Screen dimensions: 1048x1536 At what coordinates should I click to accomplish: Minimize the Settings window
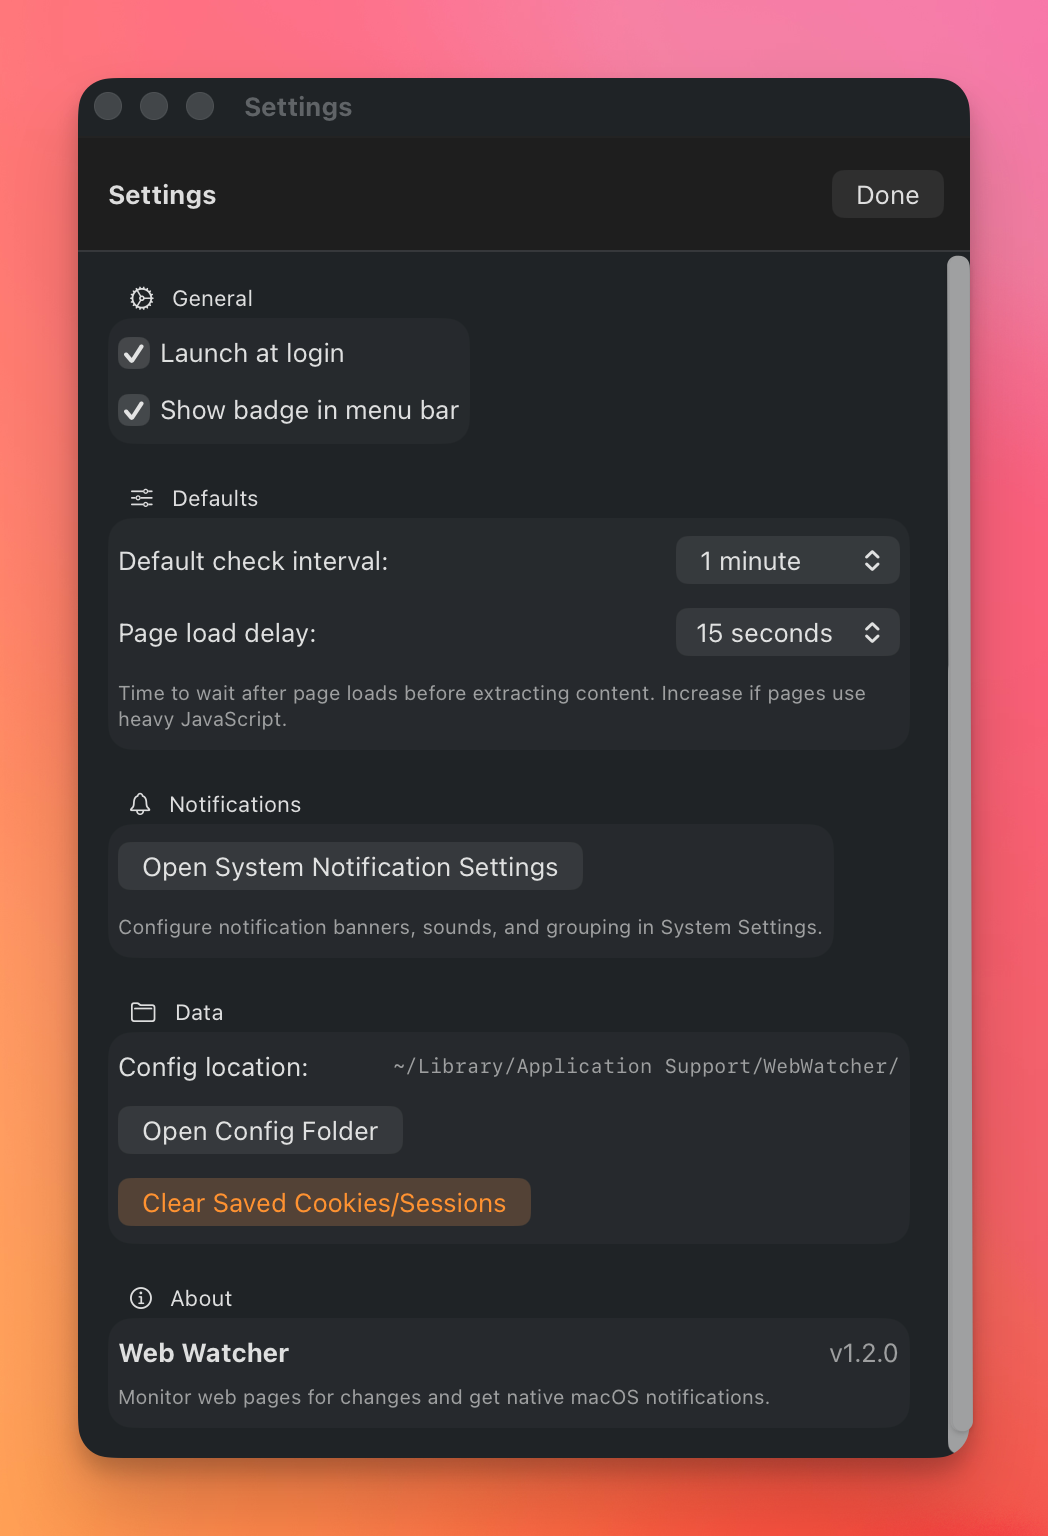(x=154, y=106)
